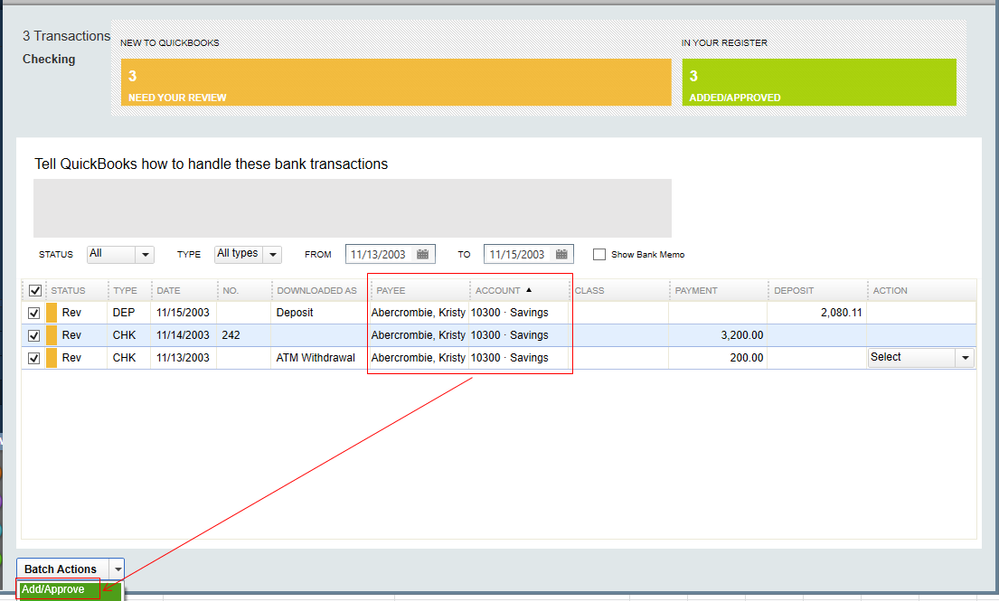Image resolution: width=999 pixels, height=601 pixels.
Task: Select the payment amount 200.00 cell
Action: point(718,358)
